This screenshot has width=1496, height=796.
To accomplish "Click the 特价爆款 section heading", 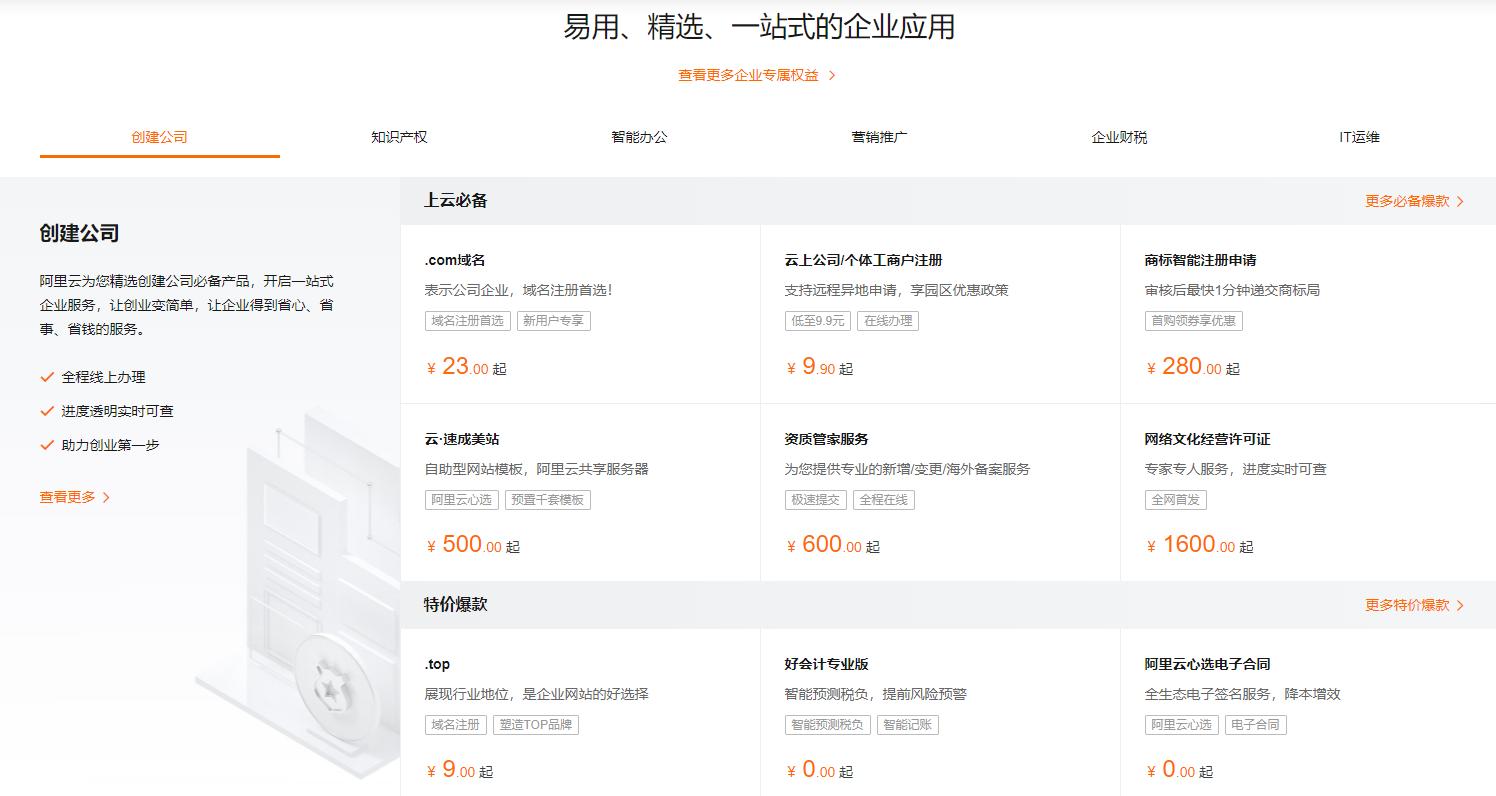I will pos(456,605).
